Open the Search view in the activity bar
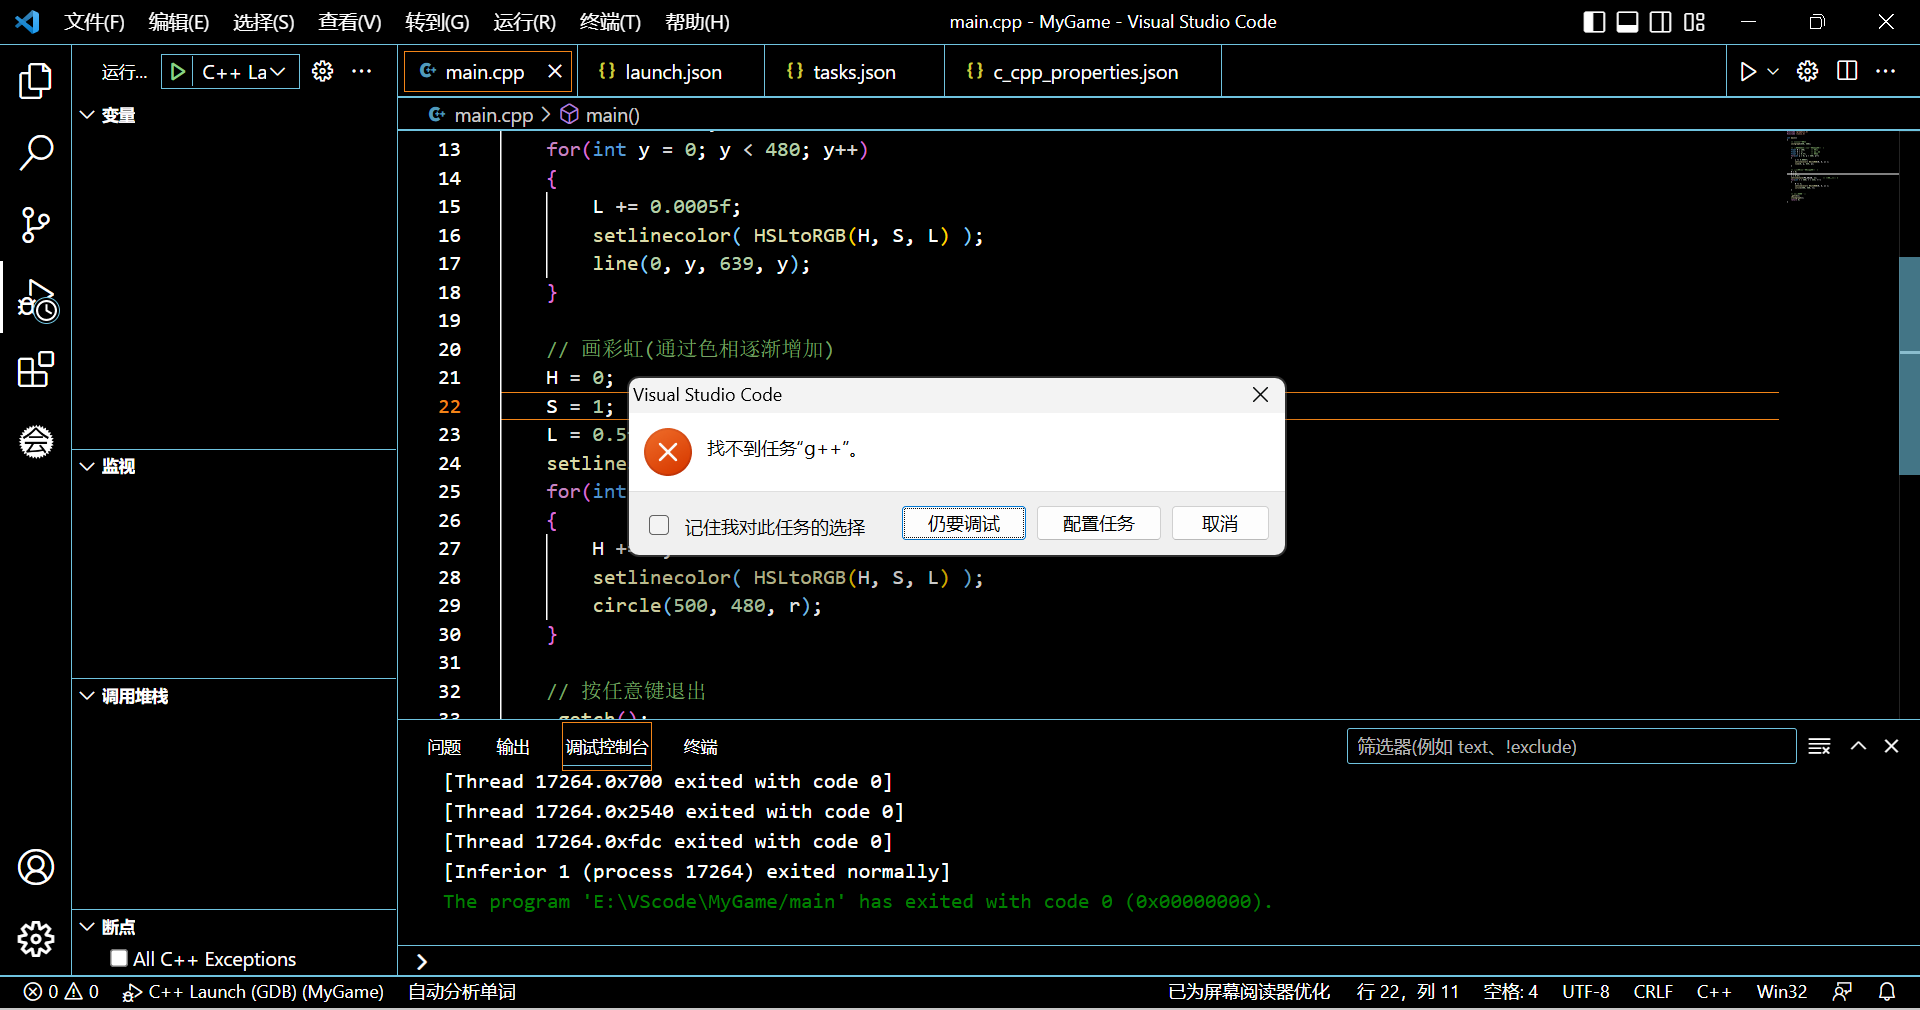 pos(35,152)
